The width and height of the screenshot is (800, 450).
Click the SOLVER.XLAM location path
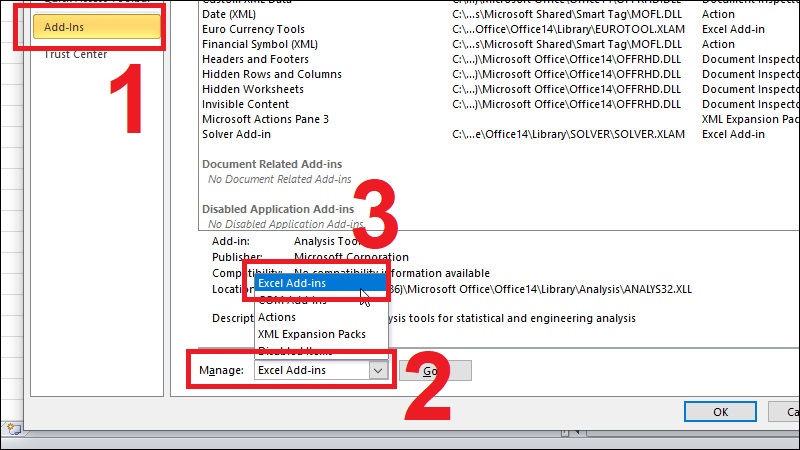568,134
